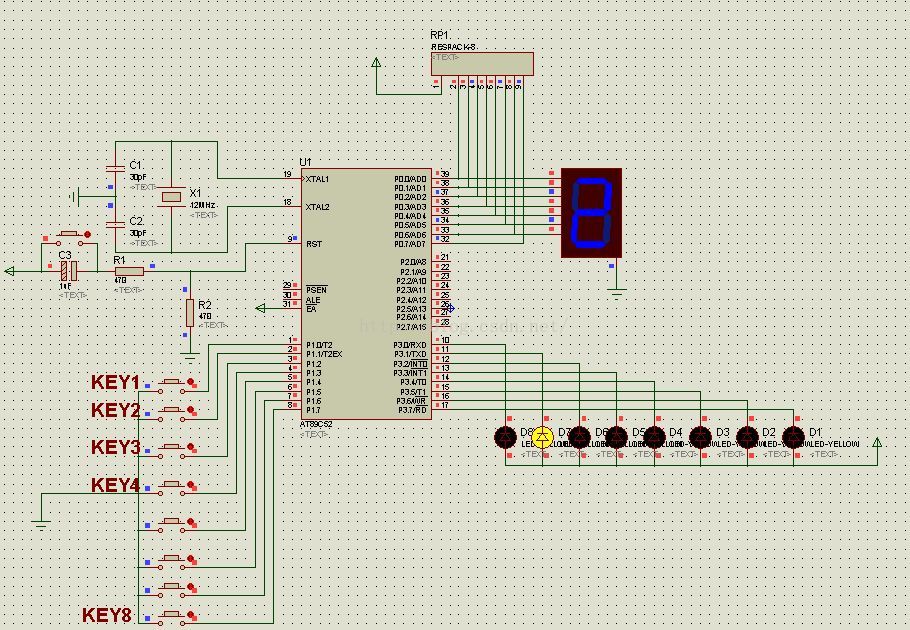Click the RP1 RESPACK-8 resistor pack

(x=482, y=64)
